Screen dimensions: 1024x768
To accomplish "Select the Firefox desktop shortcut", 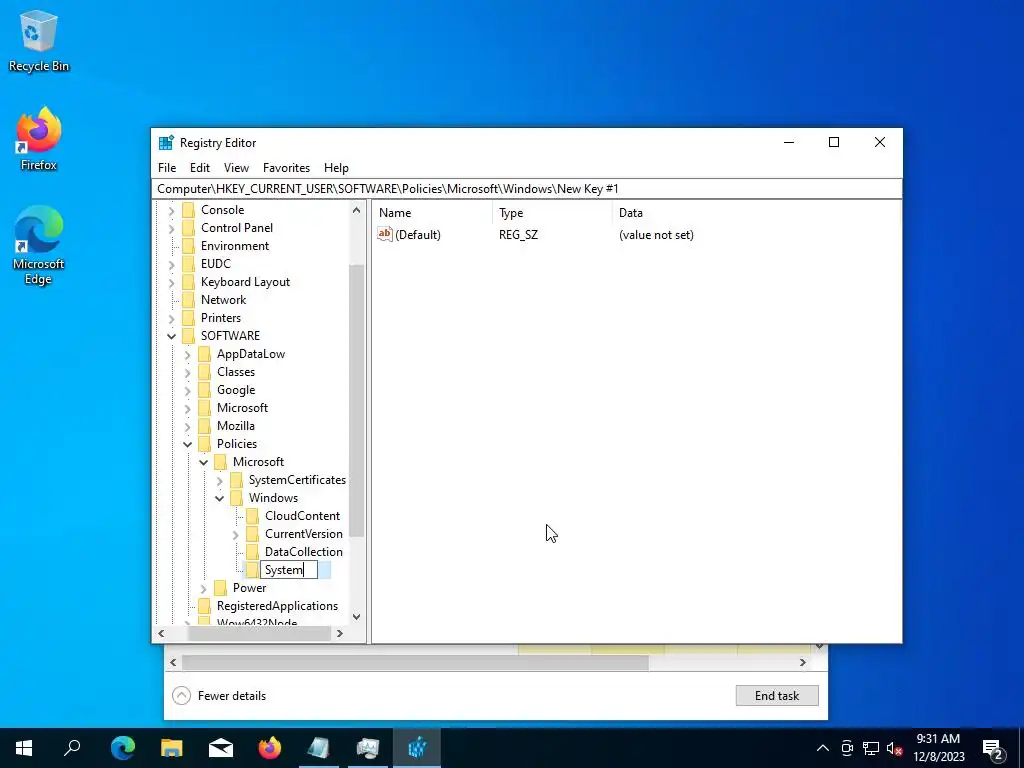I will point(39,140).
